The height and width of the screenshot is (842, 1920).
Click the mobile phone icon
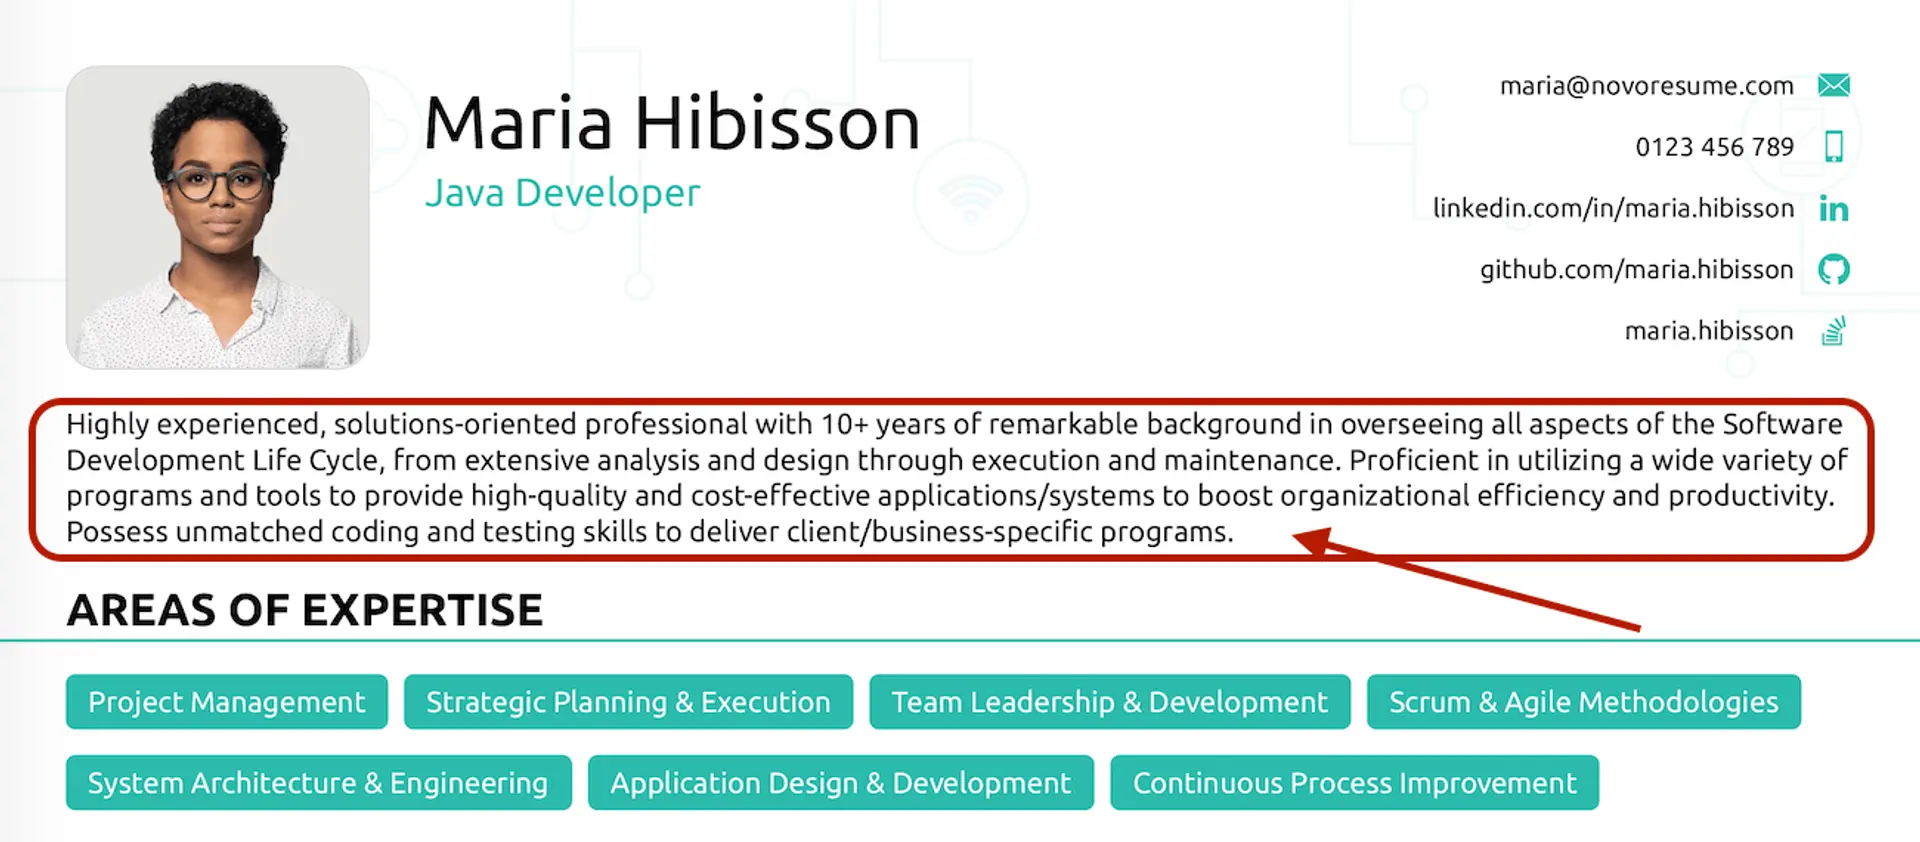coord(1833,146)
